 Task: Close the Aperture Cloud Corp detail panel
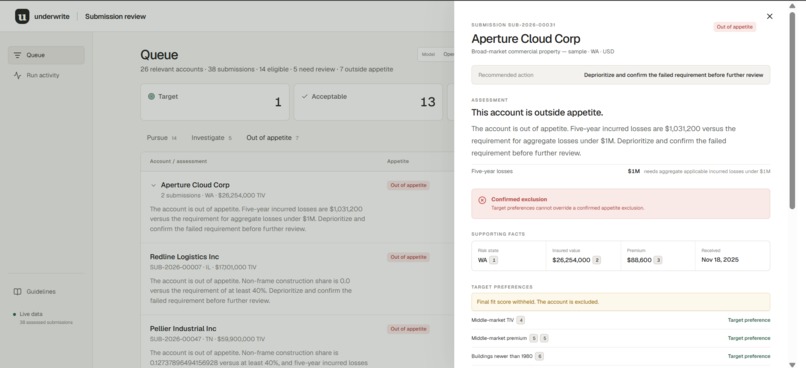coord(770,16)
